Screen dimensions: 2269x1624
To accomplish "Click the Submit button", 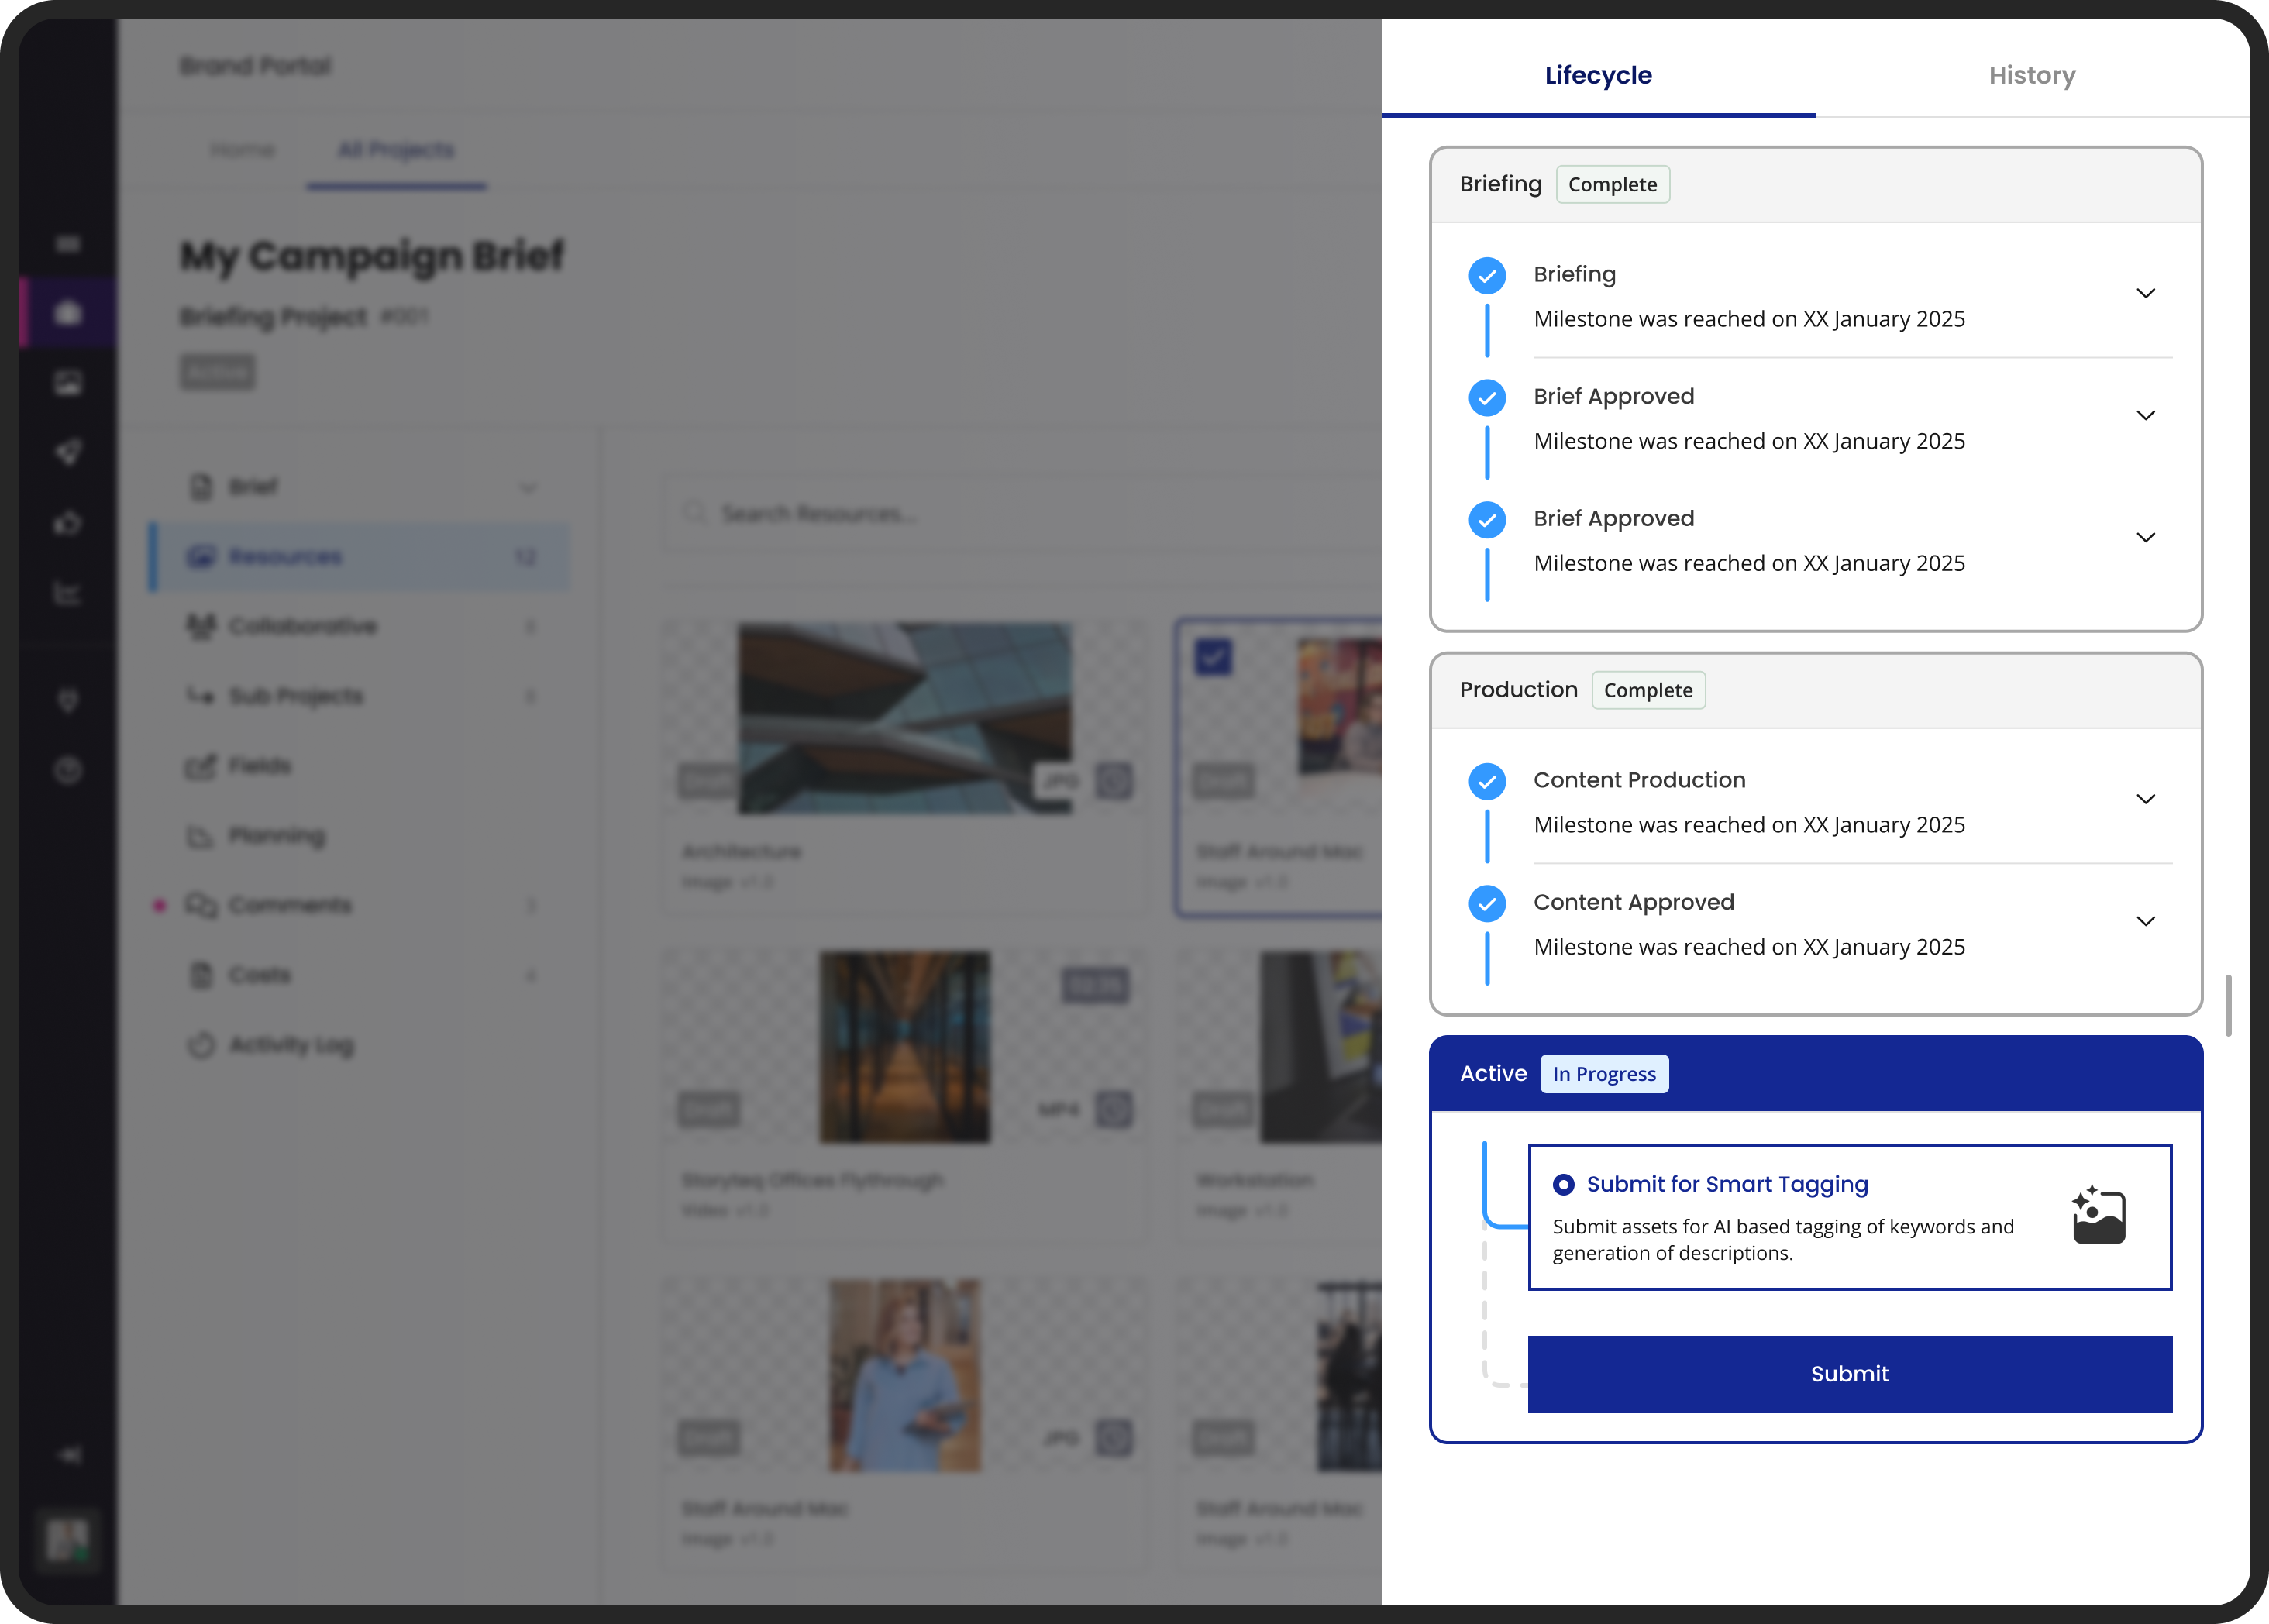I will click(x=1848, y=1374).
